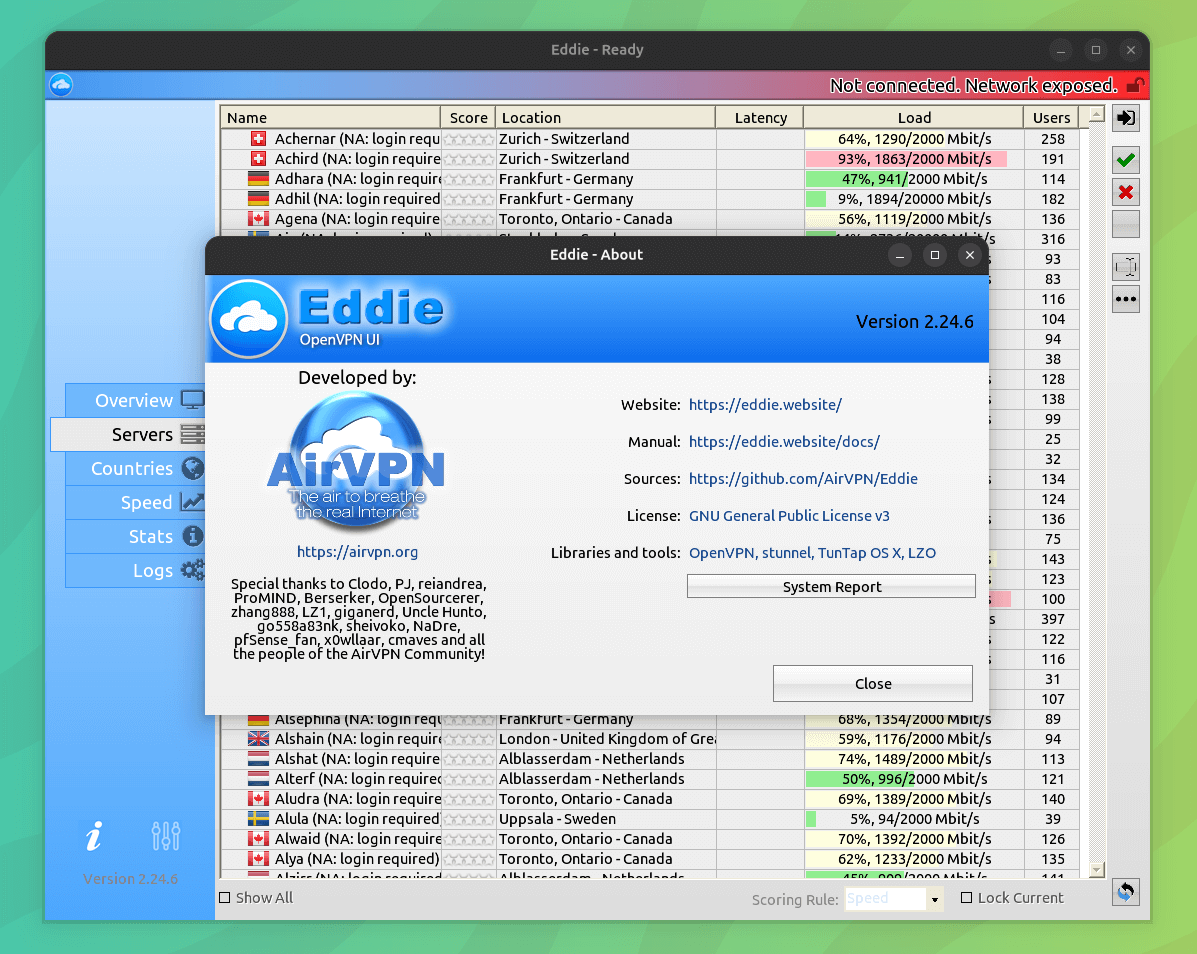
Task: Click Netherlands flag beside Alterf server
Action: click(259, 779)
